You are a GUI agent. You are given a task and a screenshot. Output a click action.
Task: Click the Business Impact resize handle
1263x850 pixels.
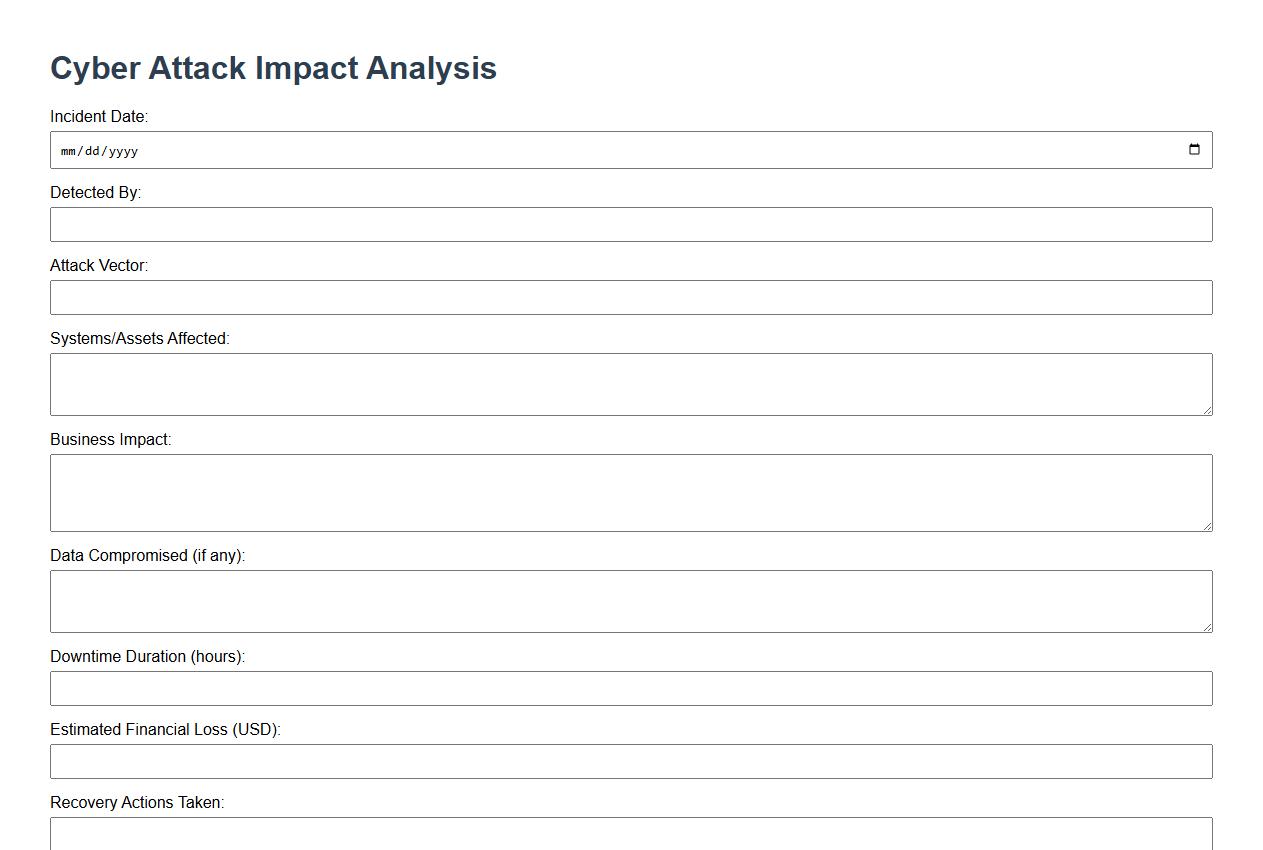1206,525
